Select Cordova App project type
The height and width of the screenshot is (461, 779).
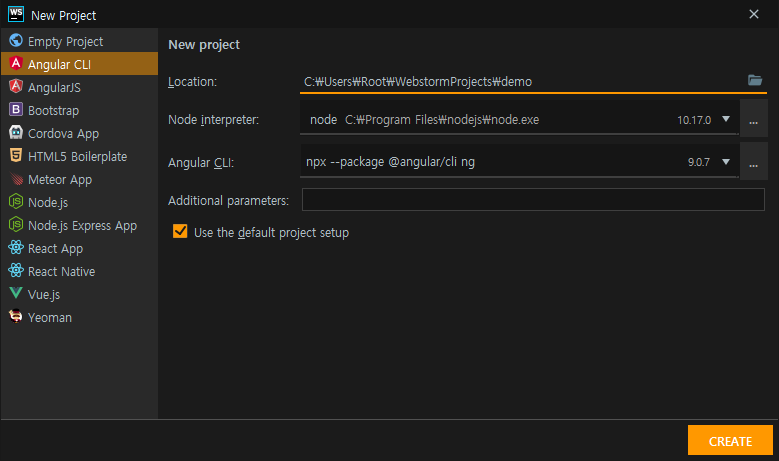click(x=79, y=133)
